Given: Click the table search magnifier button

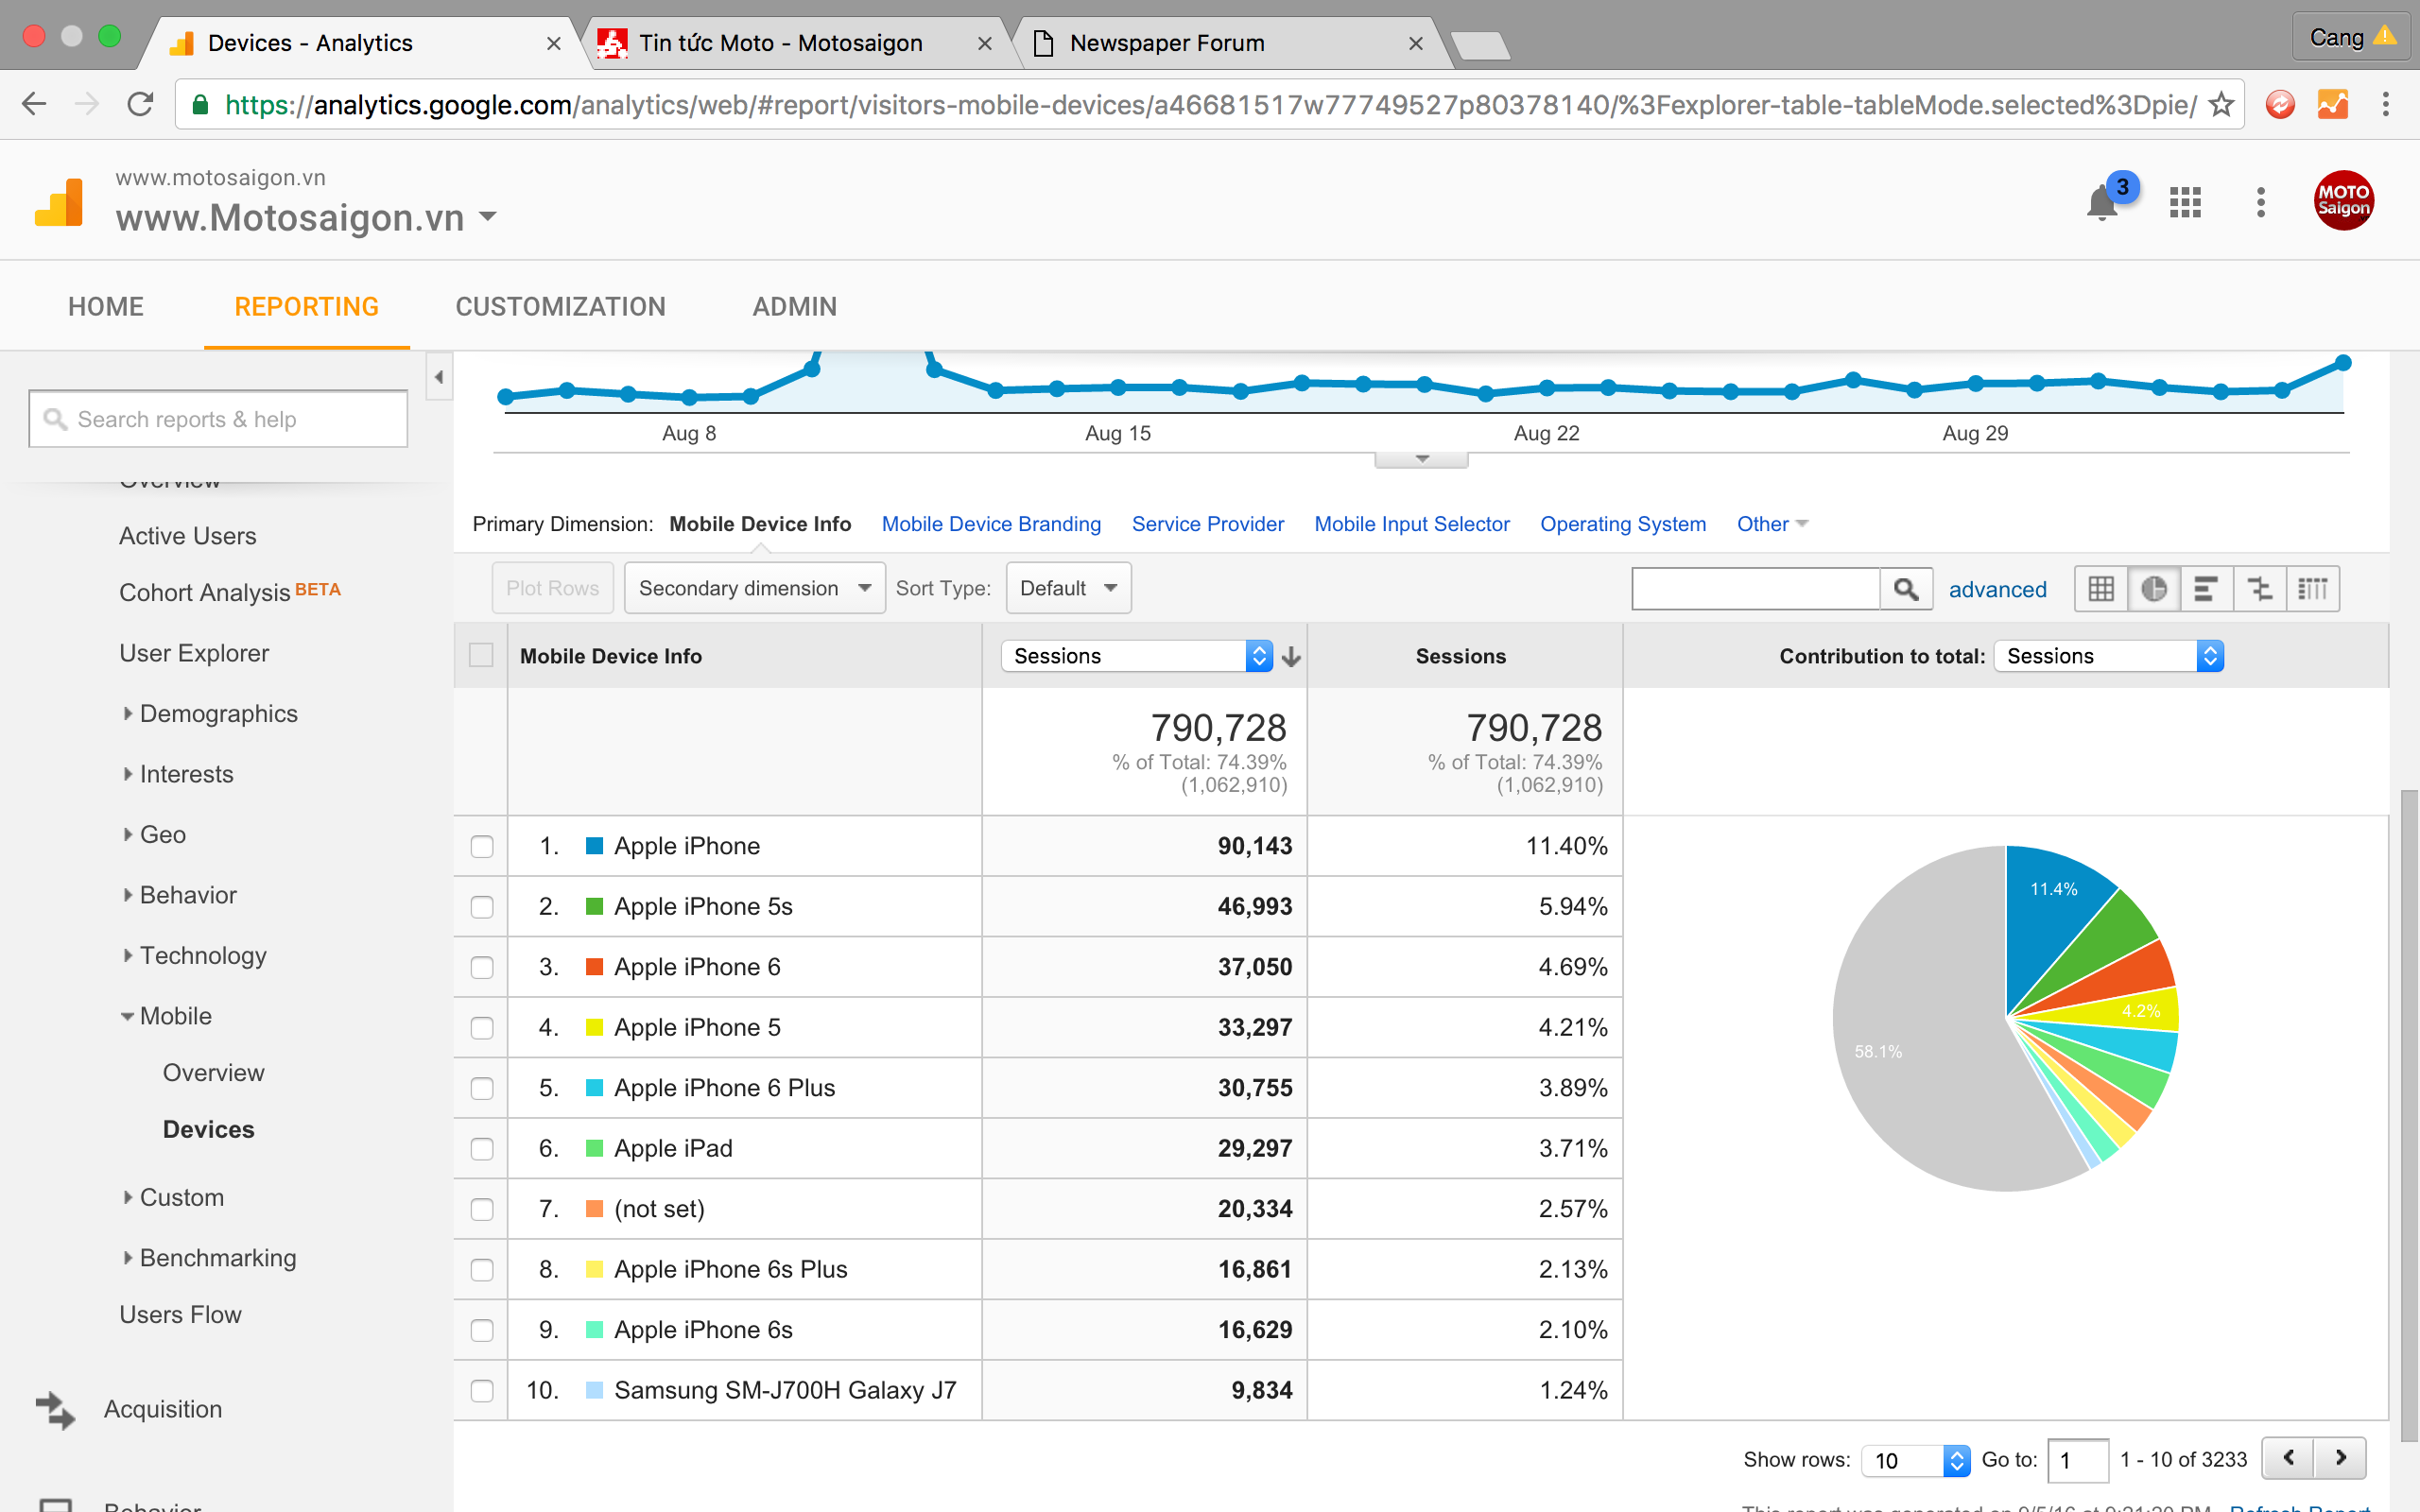Looking at the screenshot, I should point(1906,589).
